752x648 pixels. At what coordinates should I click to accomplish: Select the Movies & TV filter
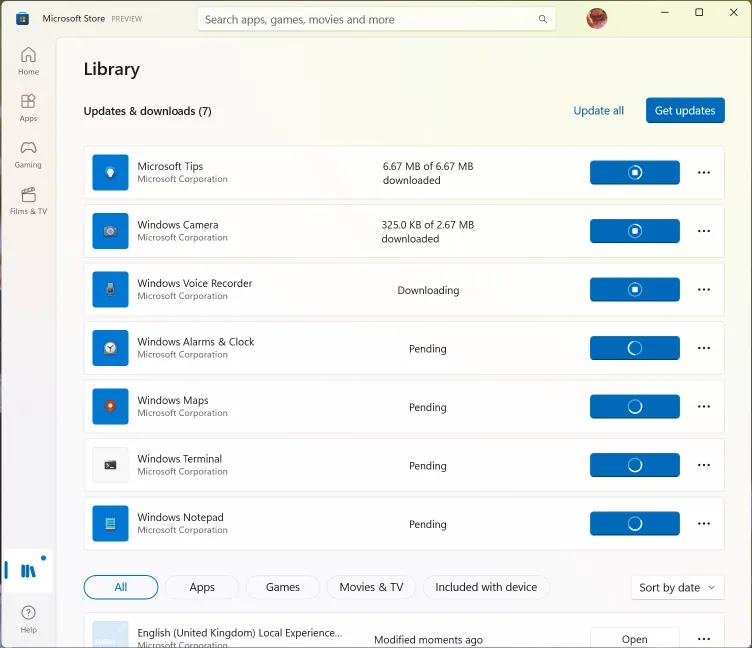pyautogui.click(x=371, y=587)
